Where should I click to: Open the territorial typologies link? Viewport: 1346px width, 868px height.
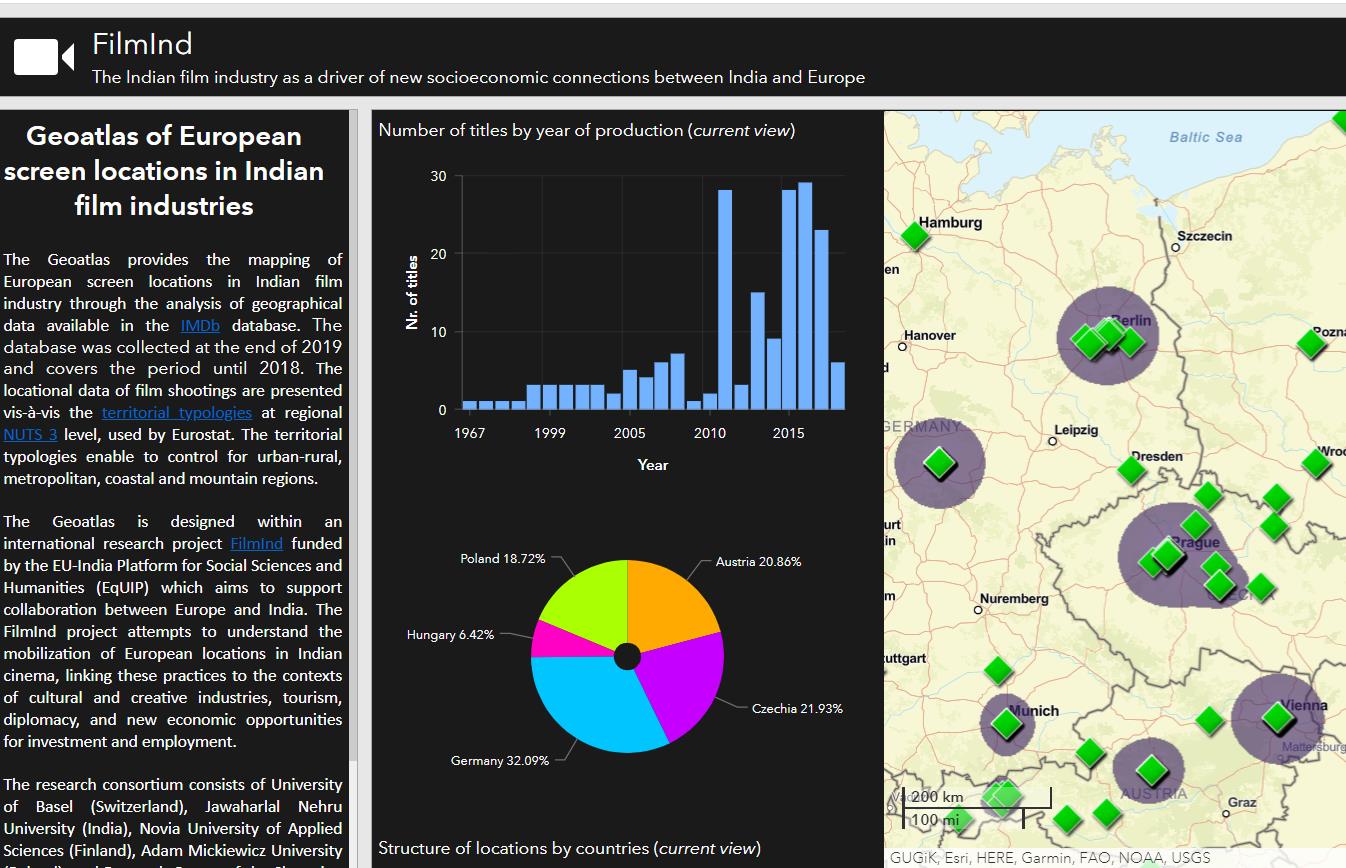click(x=177, y=413)
